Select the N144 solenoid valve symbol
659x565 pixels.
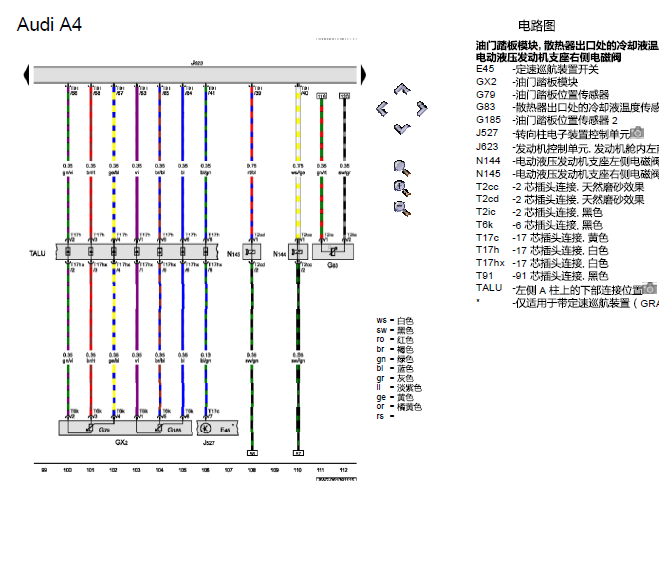pyautogui.click(x=298, y=252)
